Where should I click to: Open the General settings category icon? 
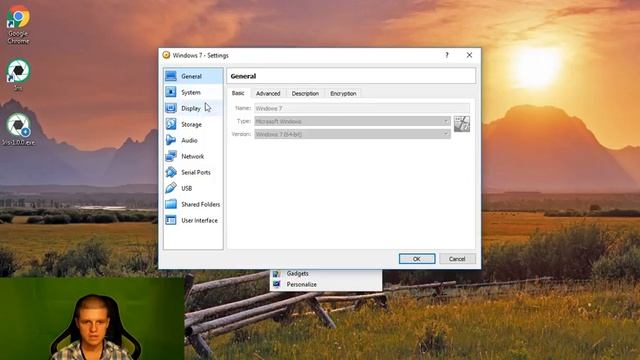(x=171, y=76)
